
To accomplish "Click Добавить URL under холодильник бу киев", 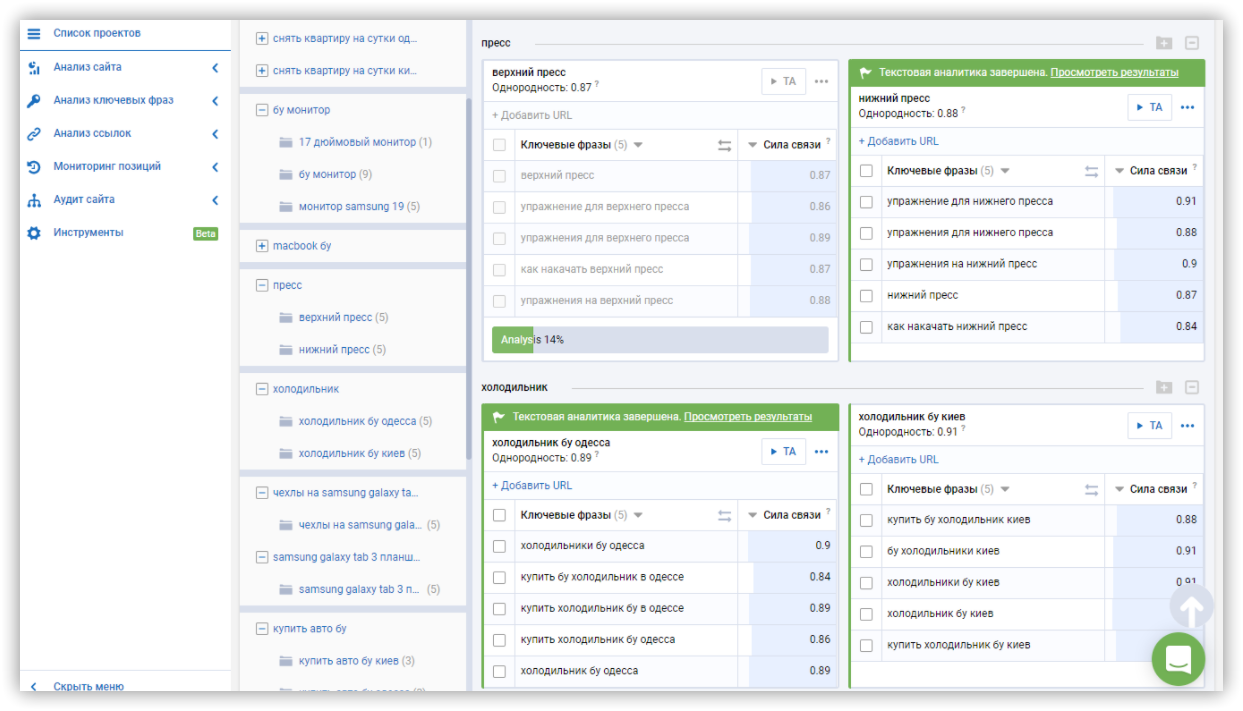I will click(x=898, y=460).
